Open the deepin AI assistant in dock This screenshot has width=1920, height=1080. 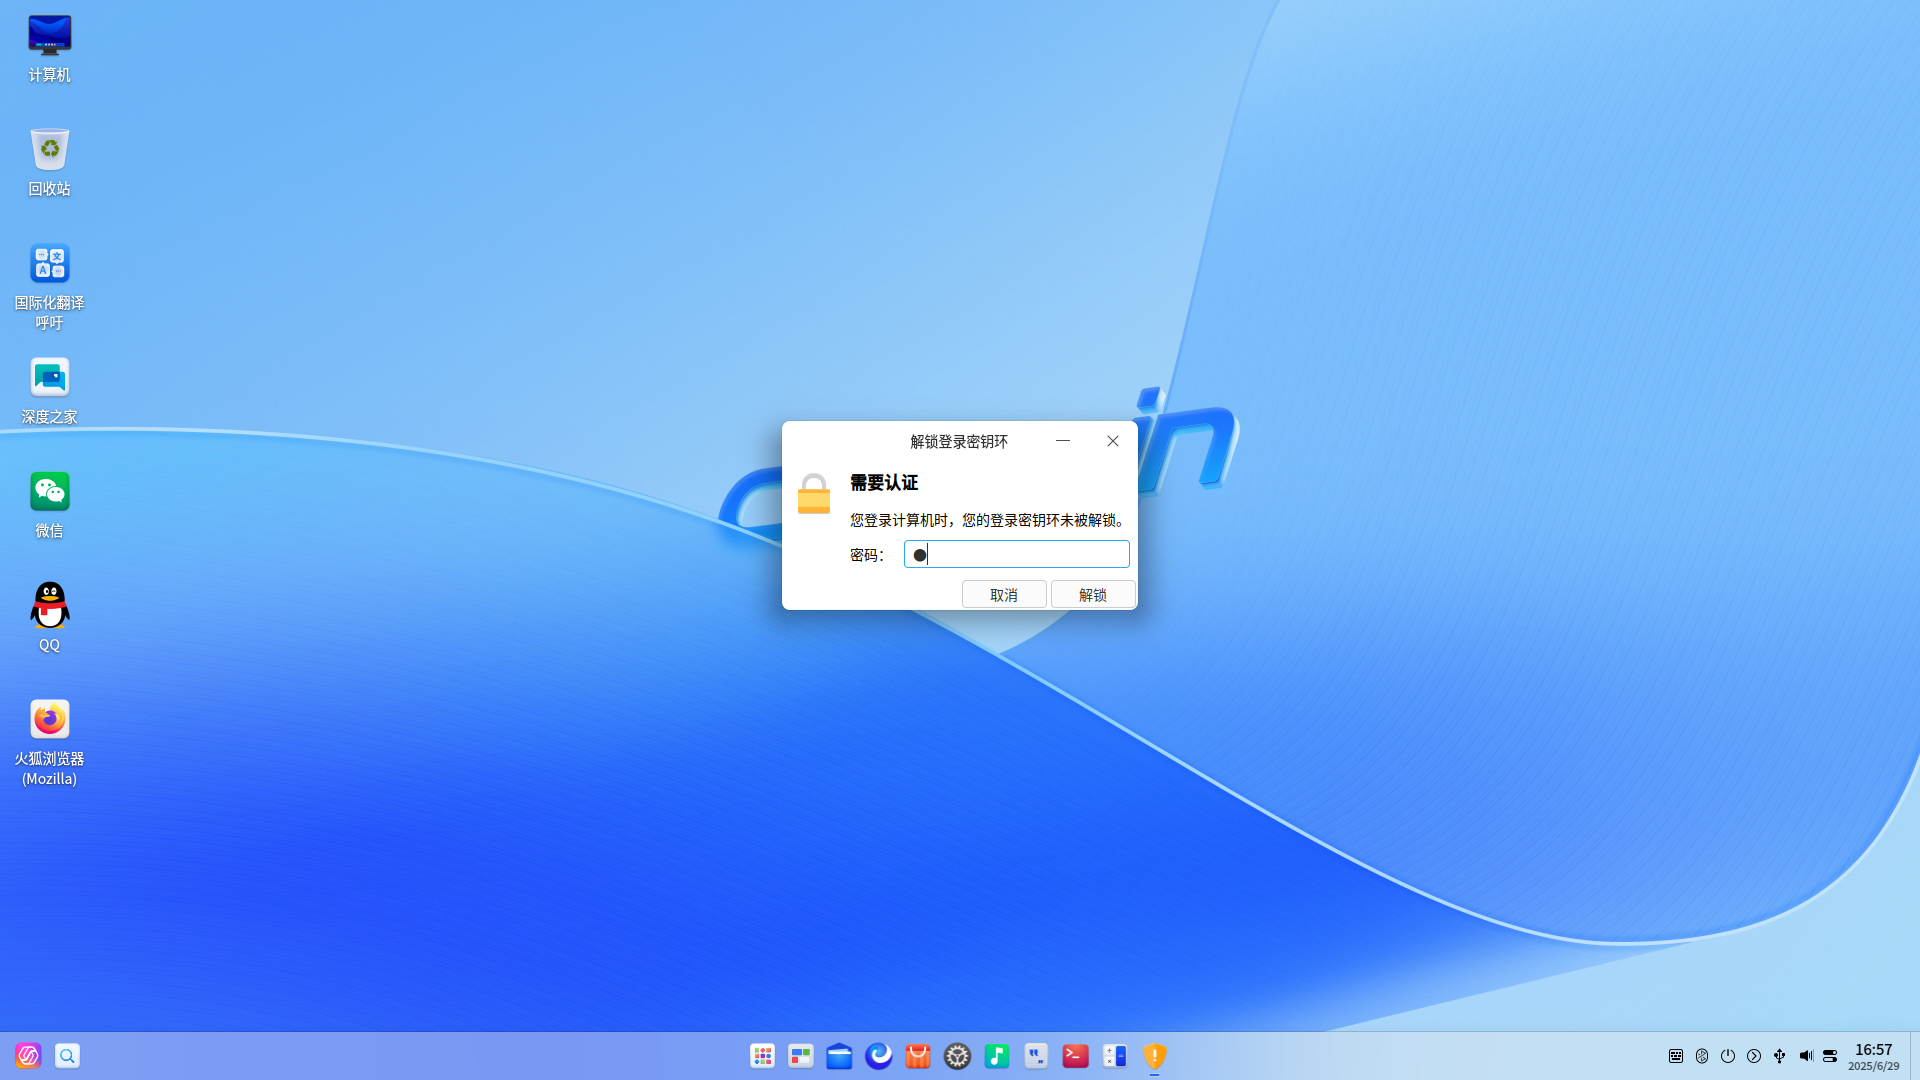28,1056
